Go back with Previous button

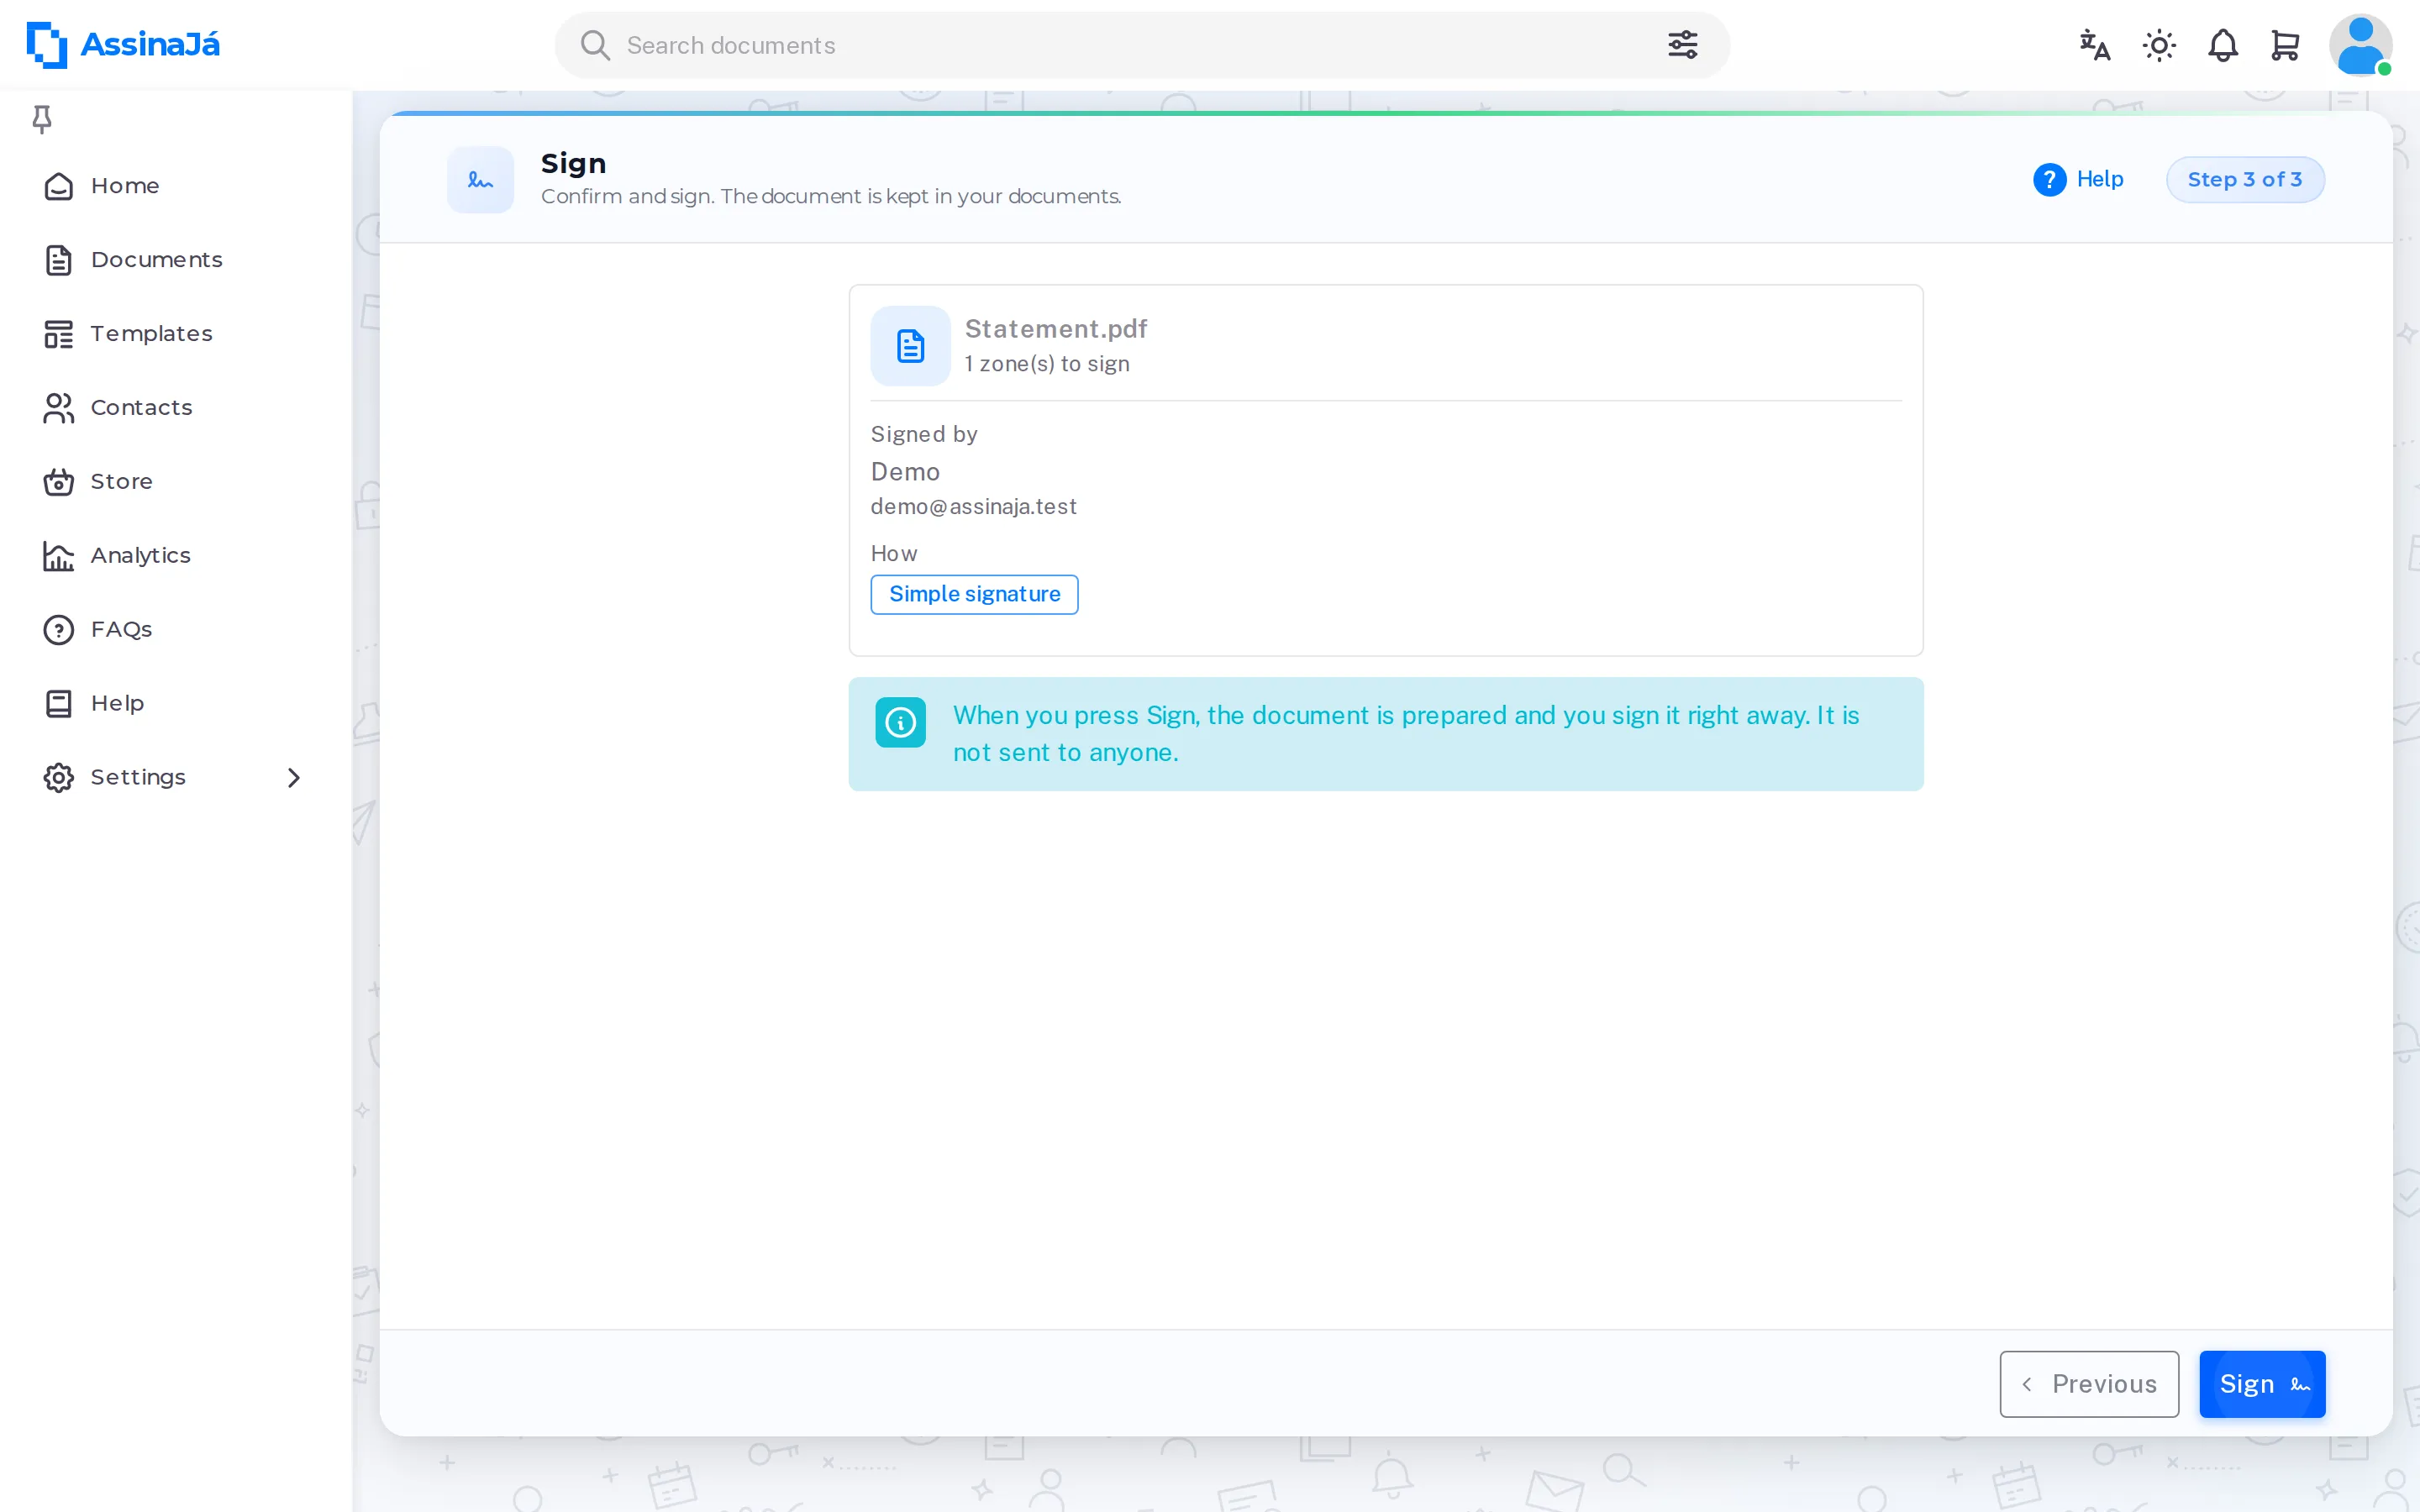[2089, 1384]
